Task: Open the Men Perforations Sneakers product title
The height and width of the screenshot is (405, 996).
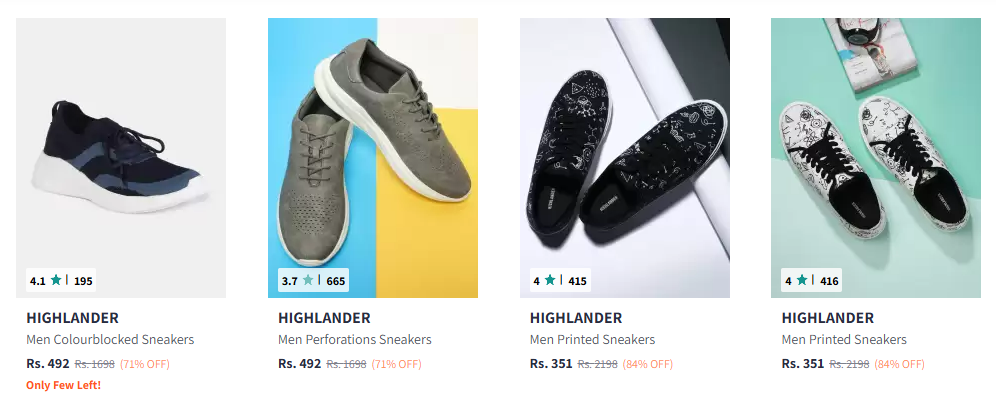Action: pyautogui.click(x=354, y=340)
